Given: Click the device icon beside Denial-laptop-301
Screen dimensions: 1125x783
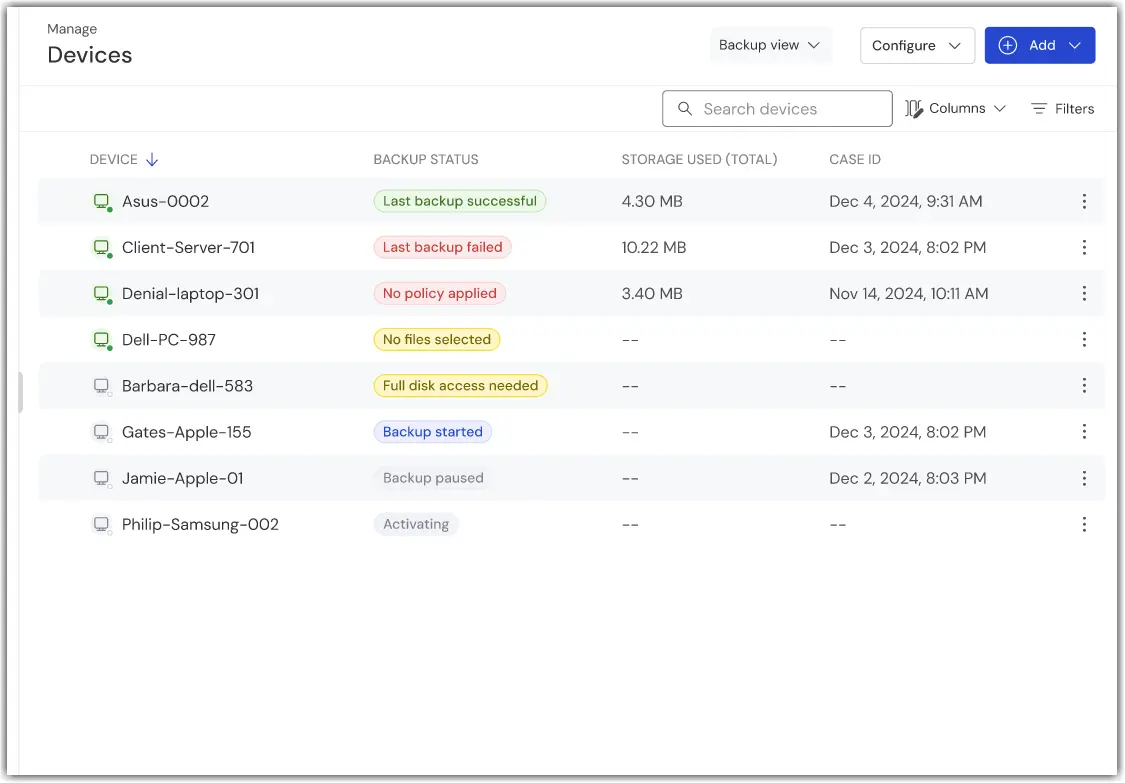Looking at the screenshot, I should [102, 294].
